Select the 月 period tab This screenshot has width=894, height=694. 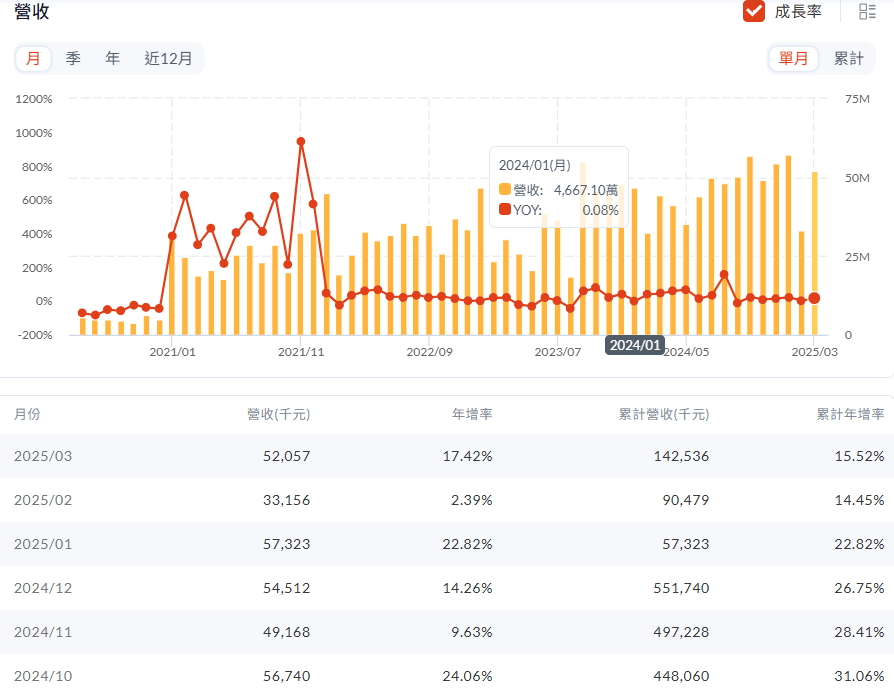[x=33, y=58]
